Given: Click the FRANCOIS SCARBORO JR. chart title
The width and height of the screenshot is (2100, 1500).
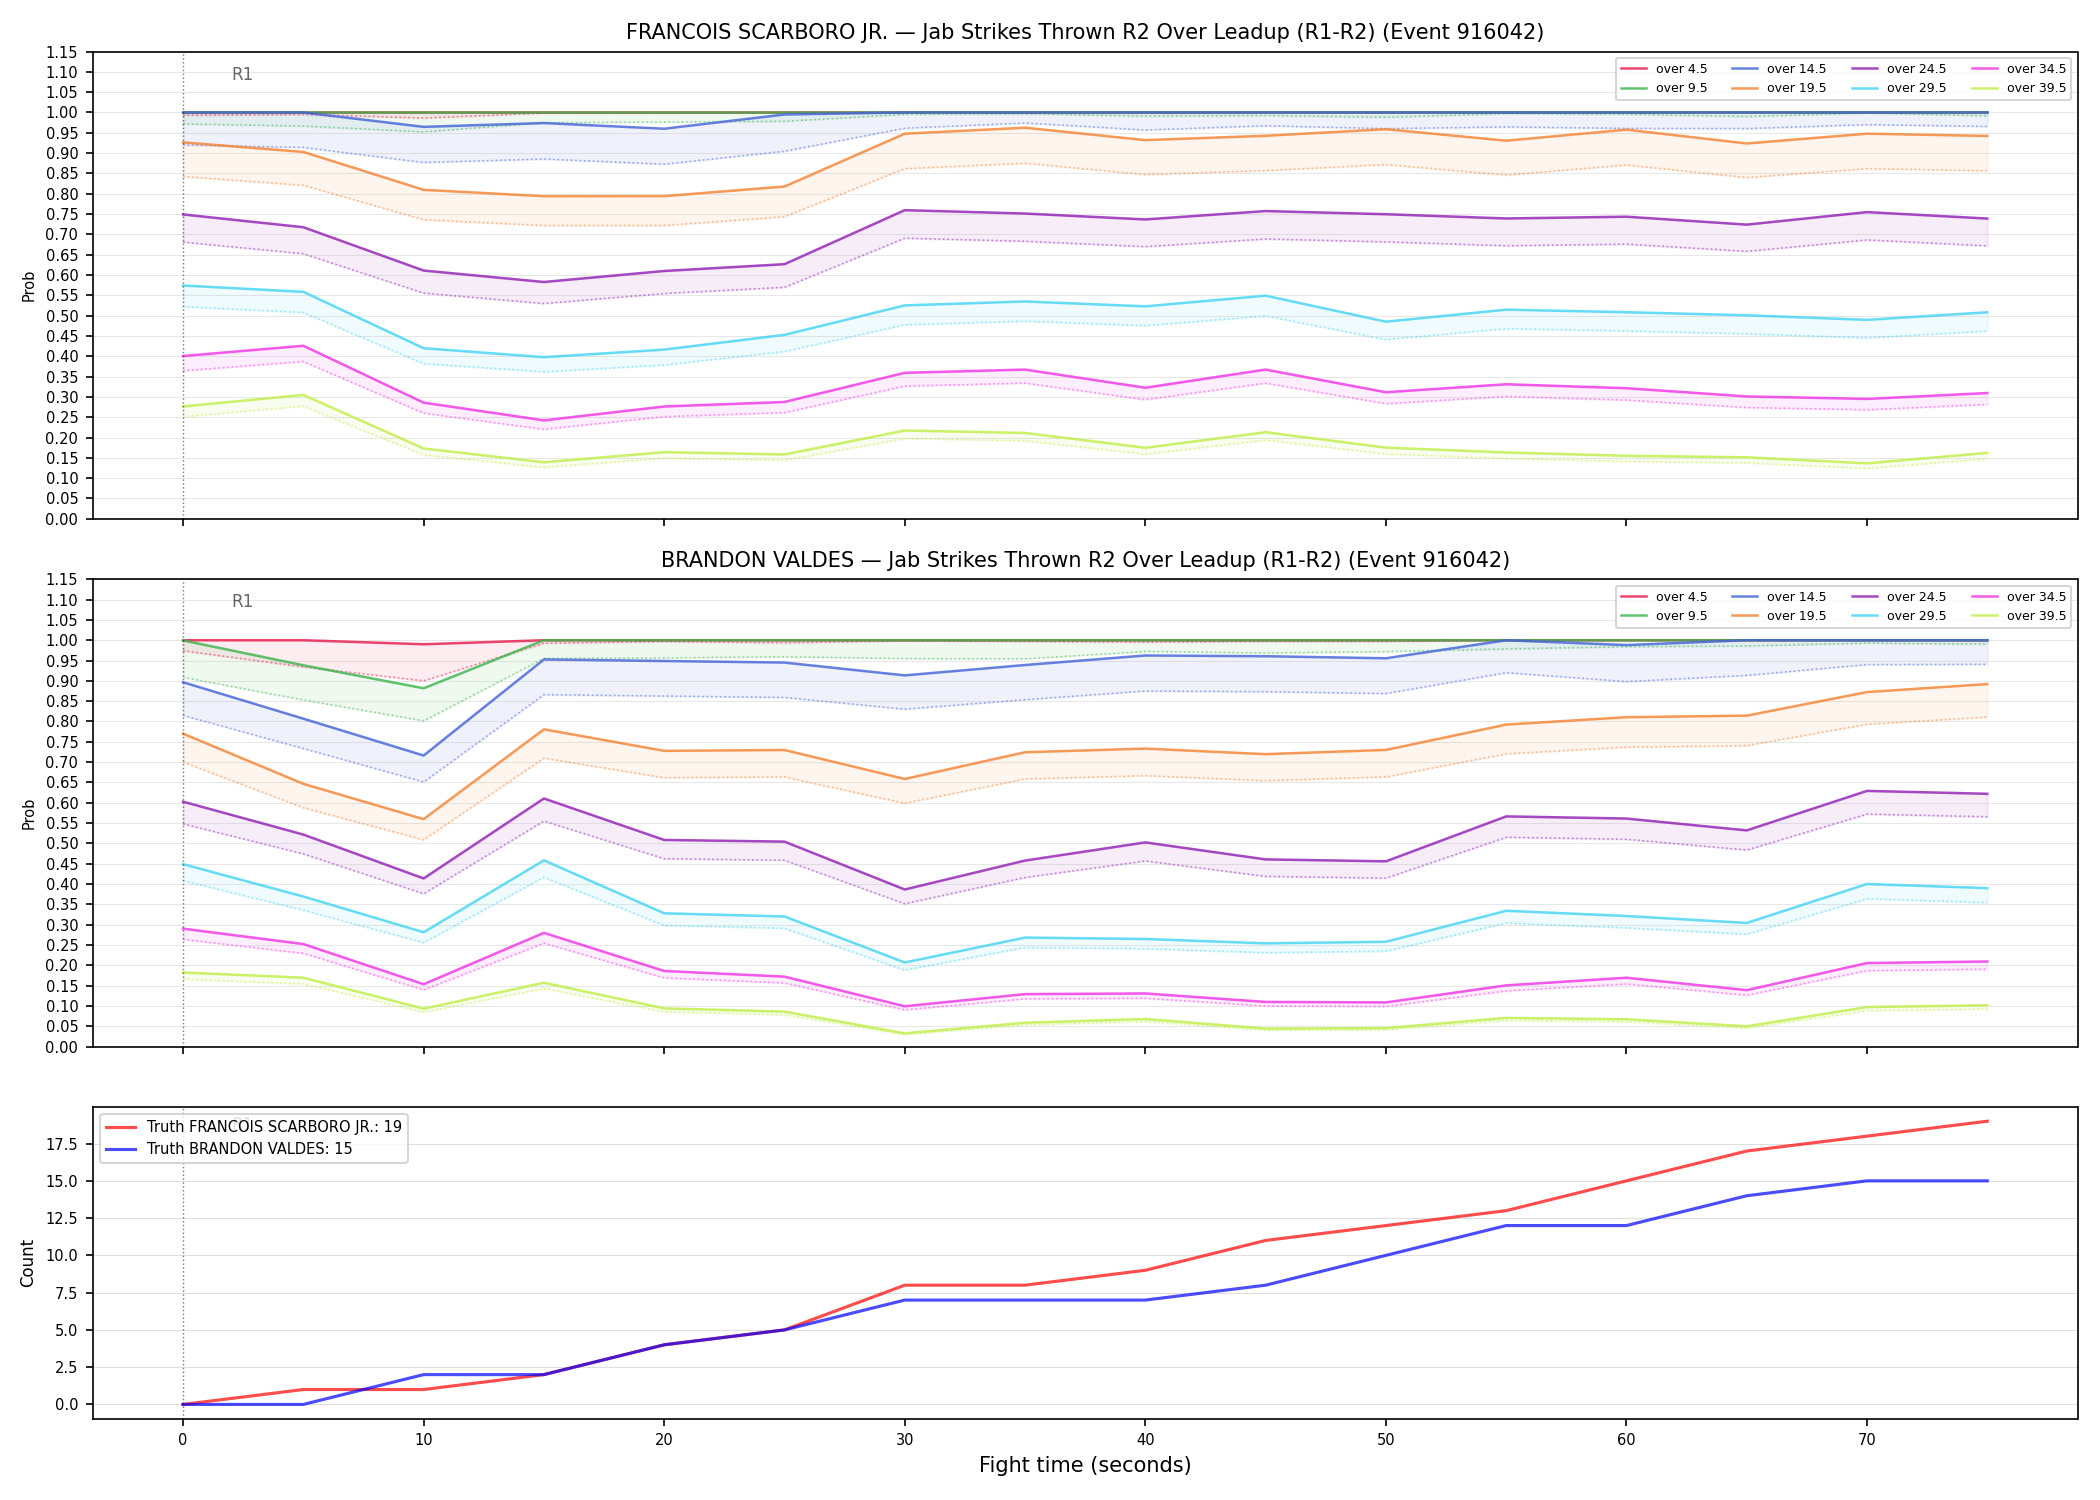Looking at the screenshot, I should coord(1085,32).
